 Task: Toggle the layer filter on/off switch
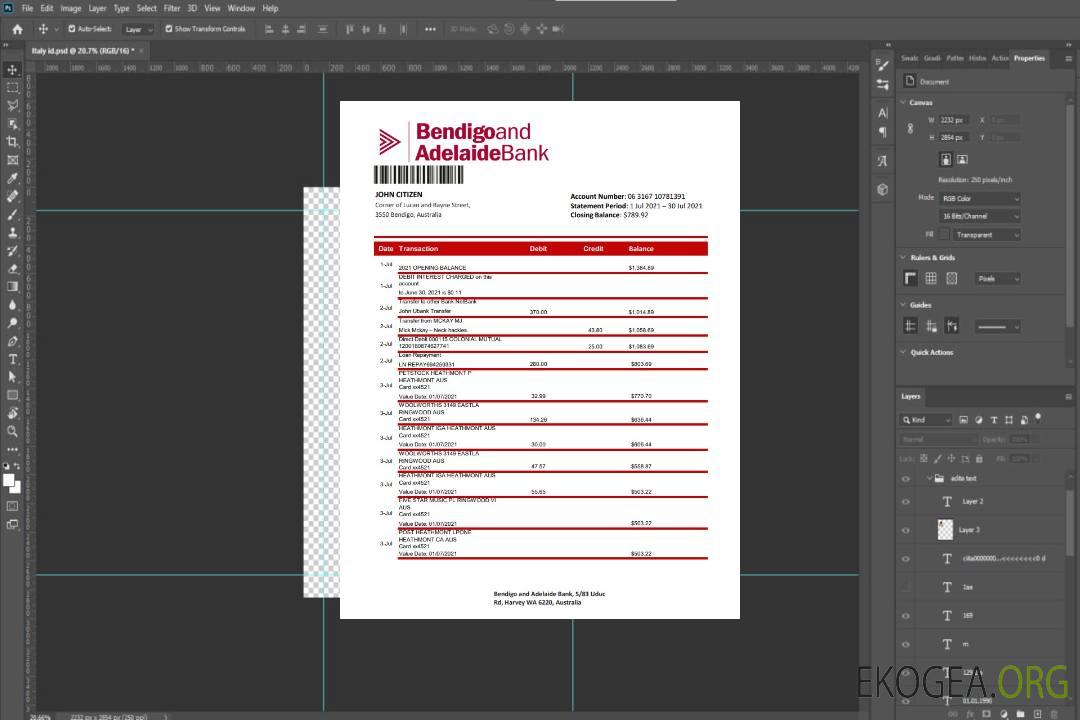1038,418
